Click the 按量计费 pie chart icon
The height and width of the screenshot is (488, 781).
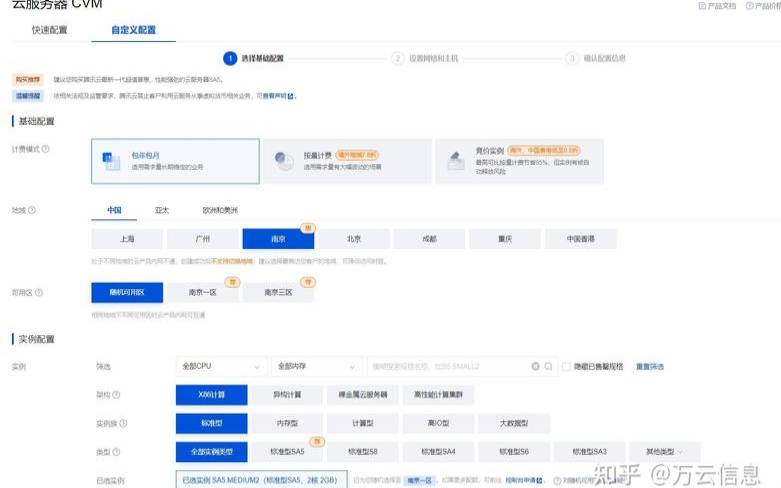[x=284, y=161]
